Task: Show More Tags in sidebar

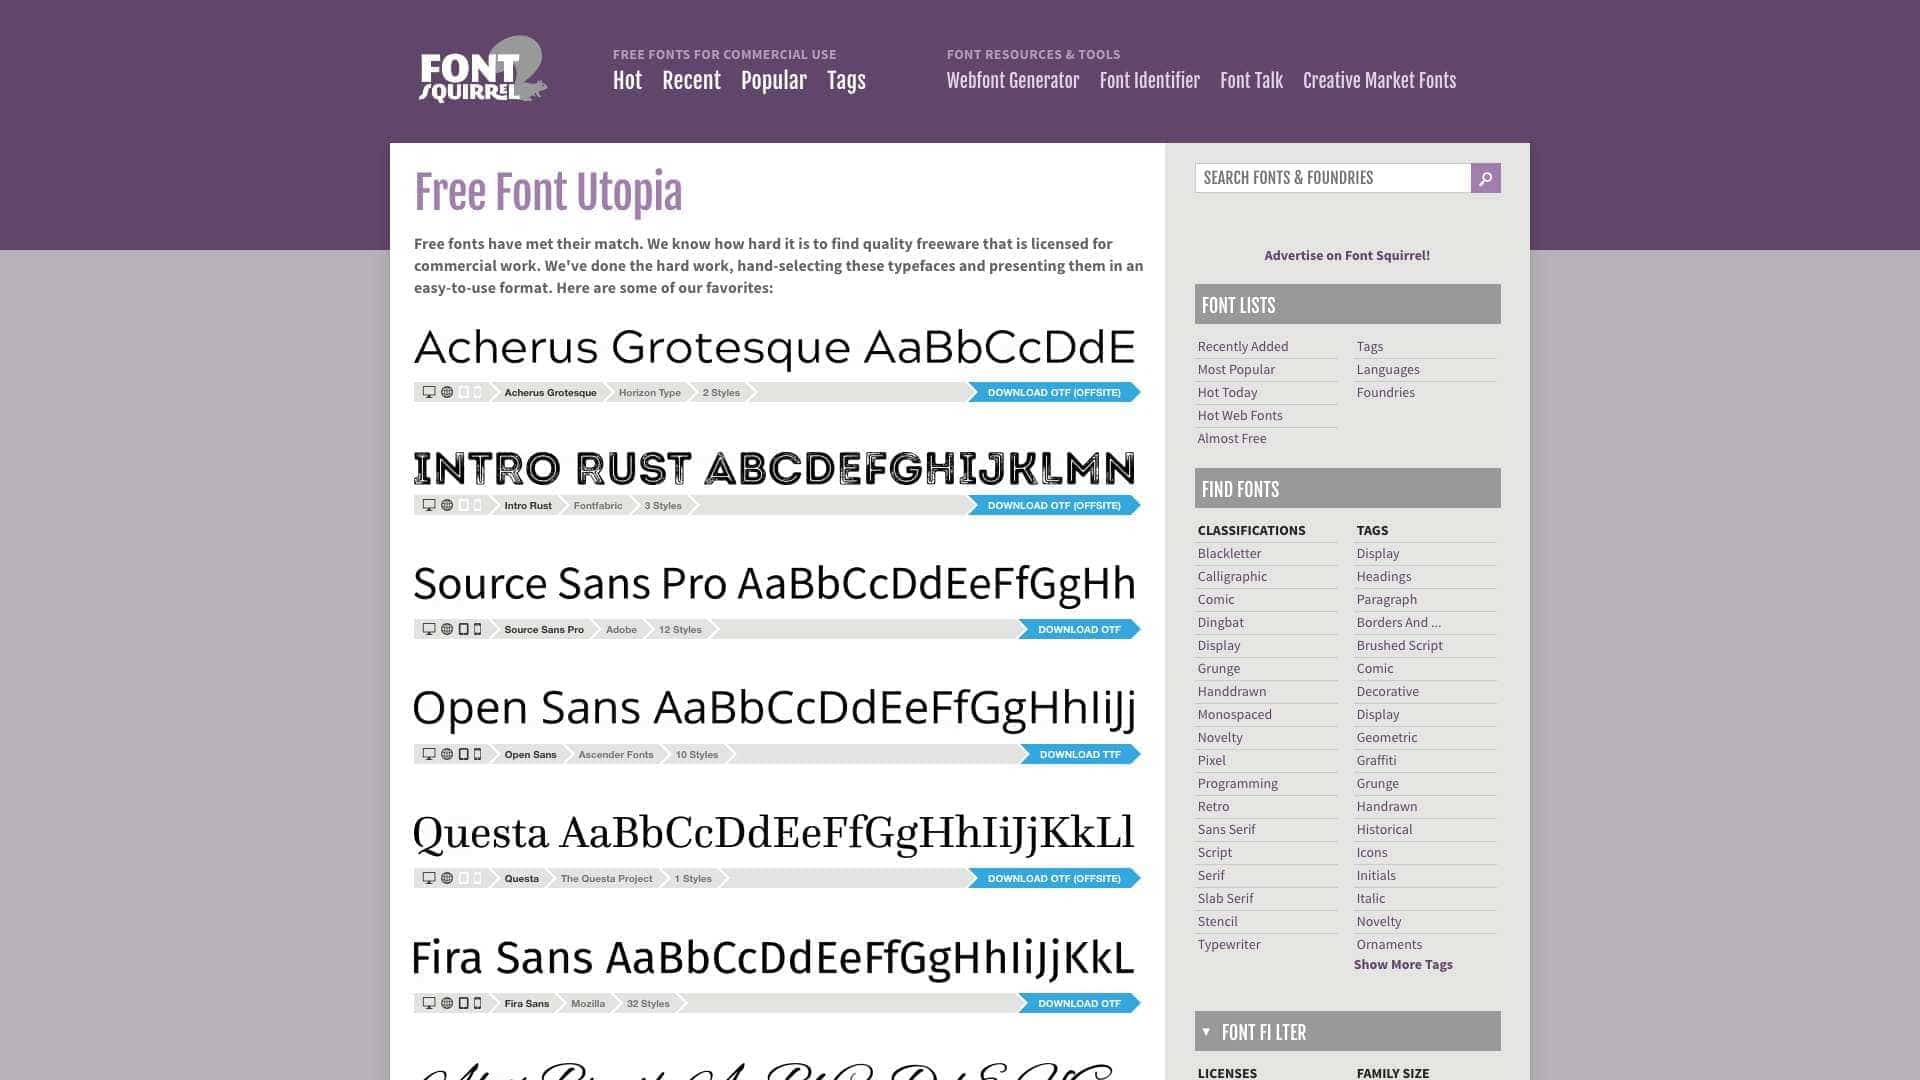Action: 1403,965
